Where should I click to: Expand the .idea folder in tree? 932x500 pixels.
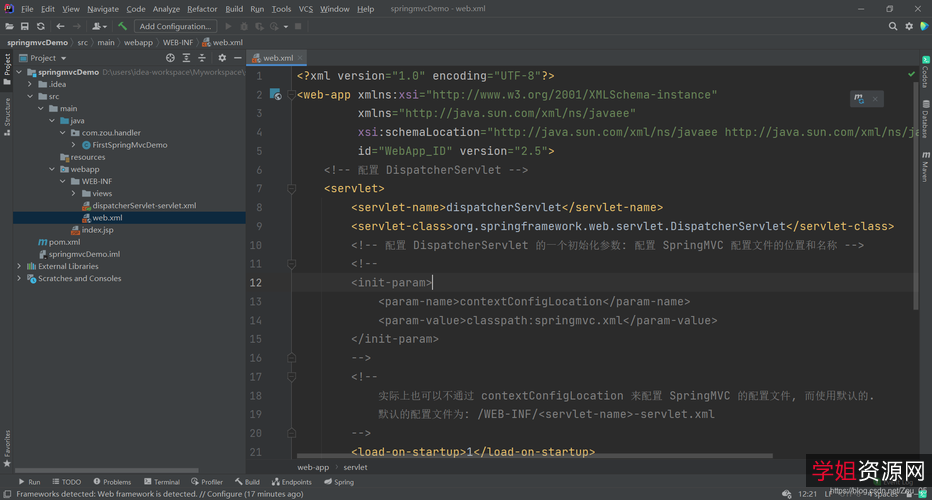tap(30, 84)
